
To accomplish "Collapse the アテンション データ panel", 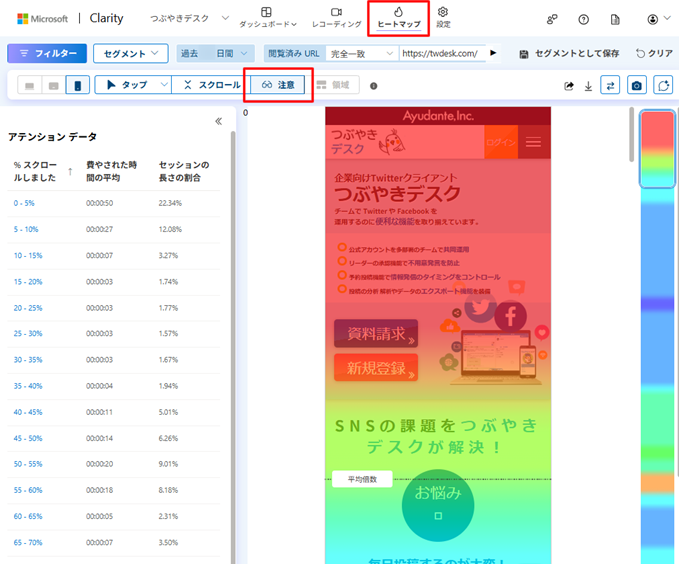I will point(219,121).
